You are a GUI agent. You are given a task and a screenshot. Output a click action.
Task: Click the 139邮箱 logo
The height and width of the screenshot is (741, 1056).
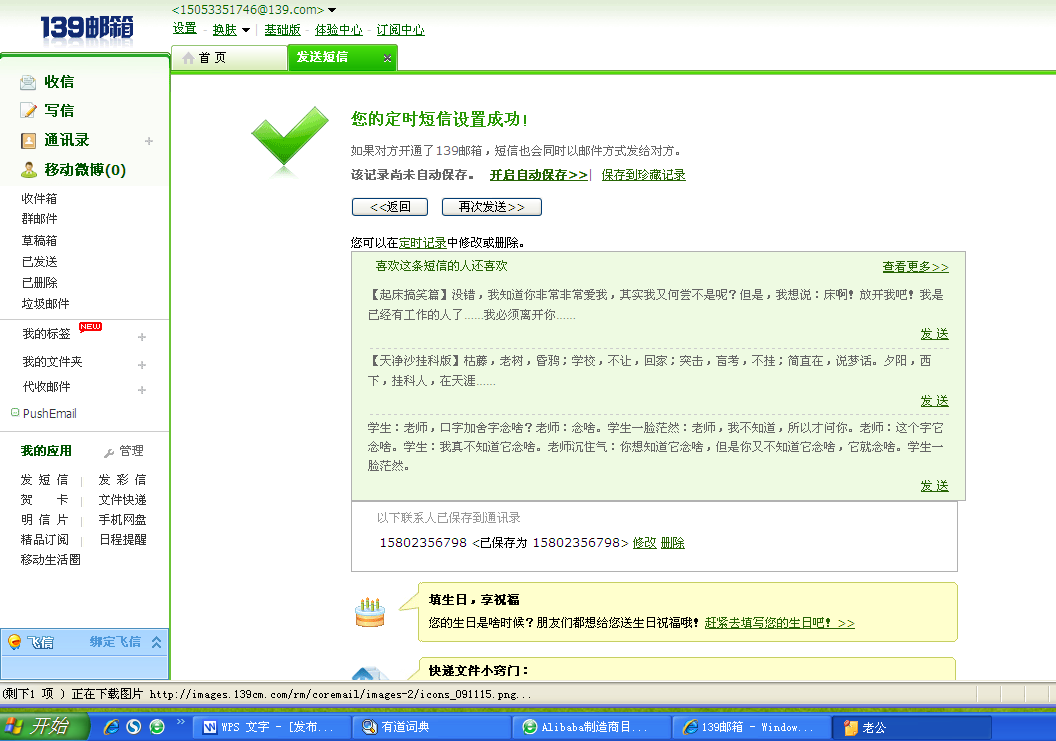(x=87, y=28)
